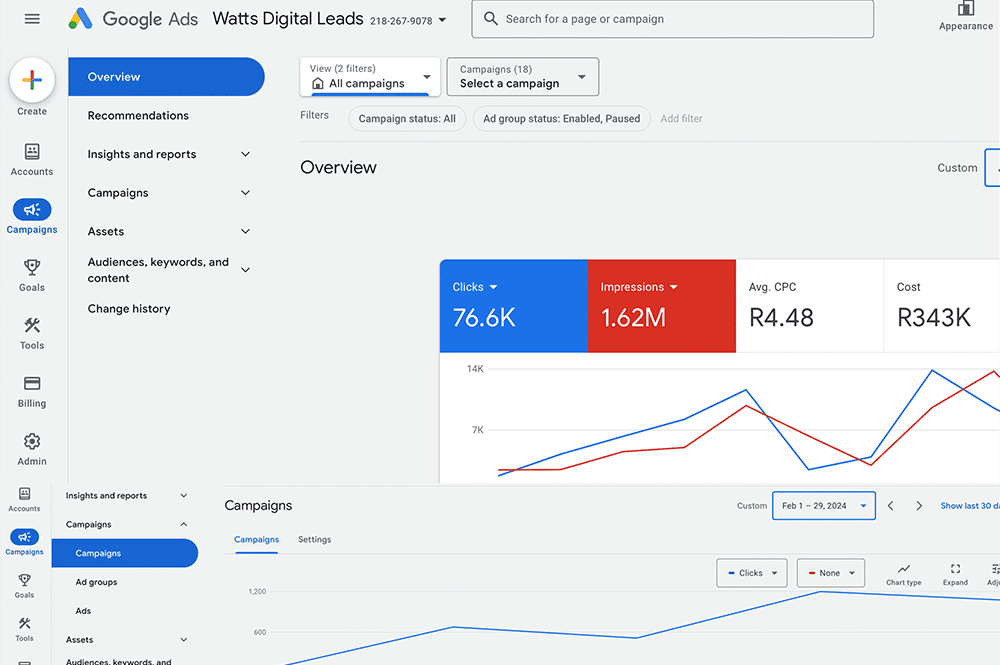This screenshot has width=1000, height=665.
Task: Click Ad group status filter chip
Action: [561, 119]
